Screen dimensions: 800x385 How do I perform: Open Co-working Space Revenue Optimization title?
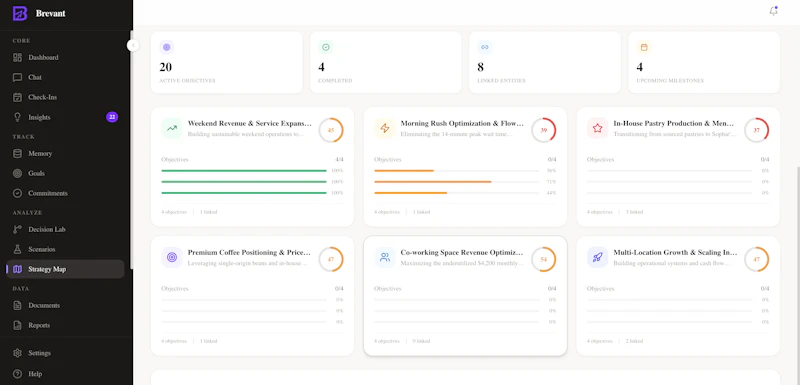pyautogui.click(x=462, y=252)
